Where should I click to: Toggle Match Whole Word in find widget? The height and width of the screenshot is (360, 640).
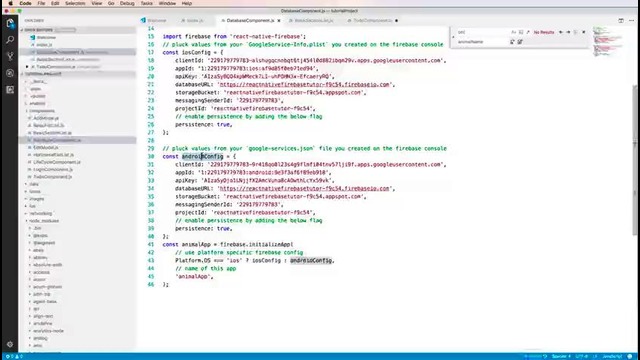pyautogui.click(x=521, y=32)
